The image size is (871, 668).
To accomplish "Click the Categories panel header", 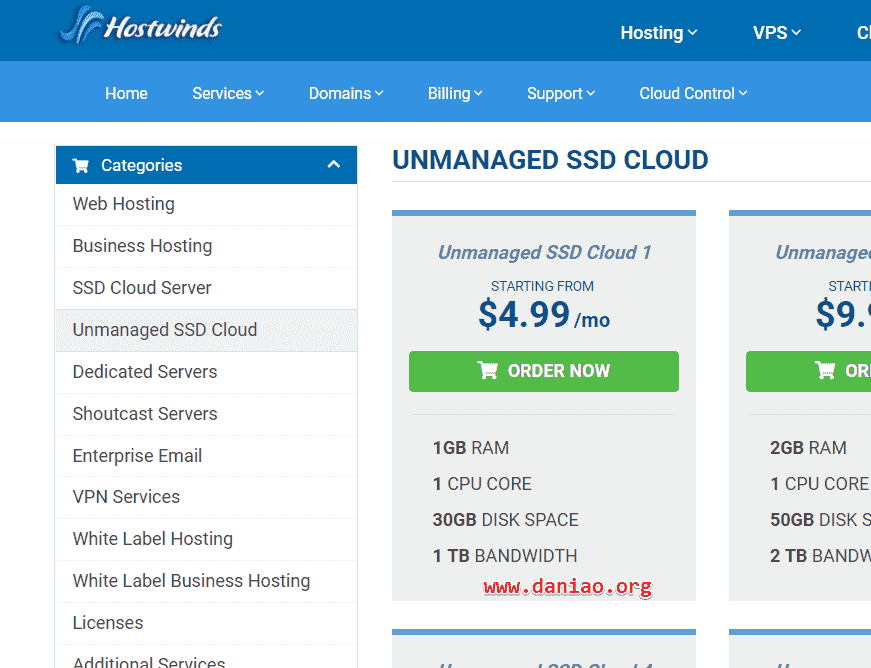I will pyautogui.click(x=206, y=165).
